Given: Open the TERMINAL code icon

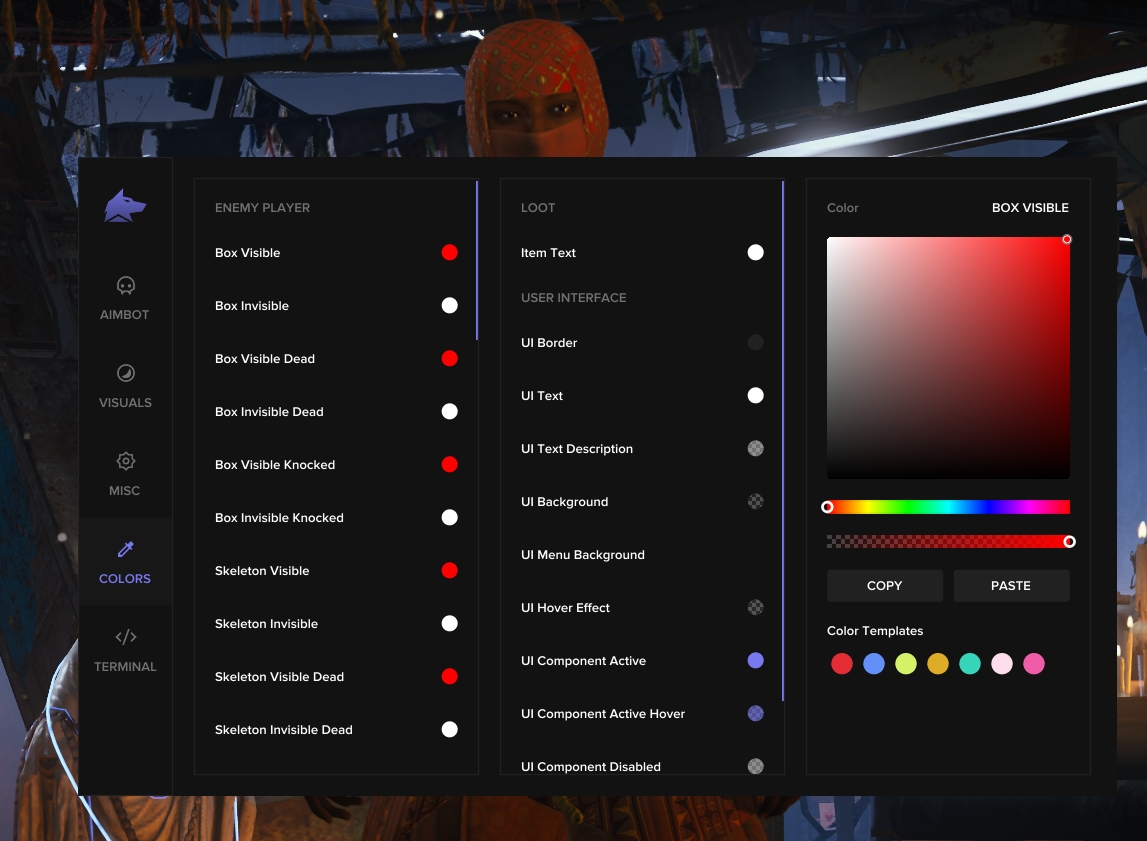Looking at the screenshot, I should 124,637.
